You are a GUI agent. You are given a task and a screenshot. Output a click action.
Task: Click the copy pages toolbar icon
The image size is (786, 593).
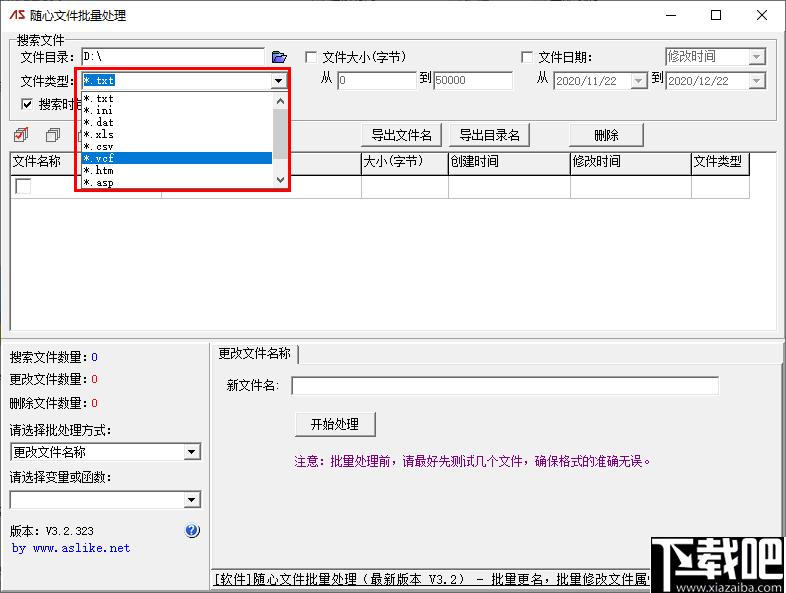coord(53,135)
